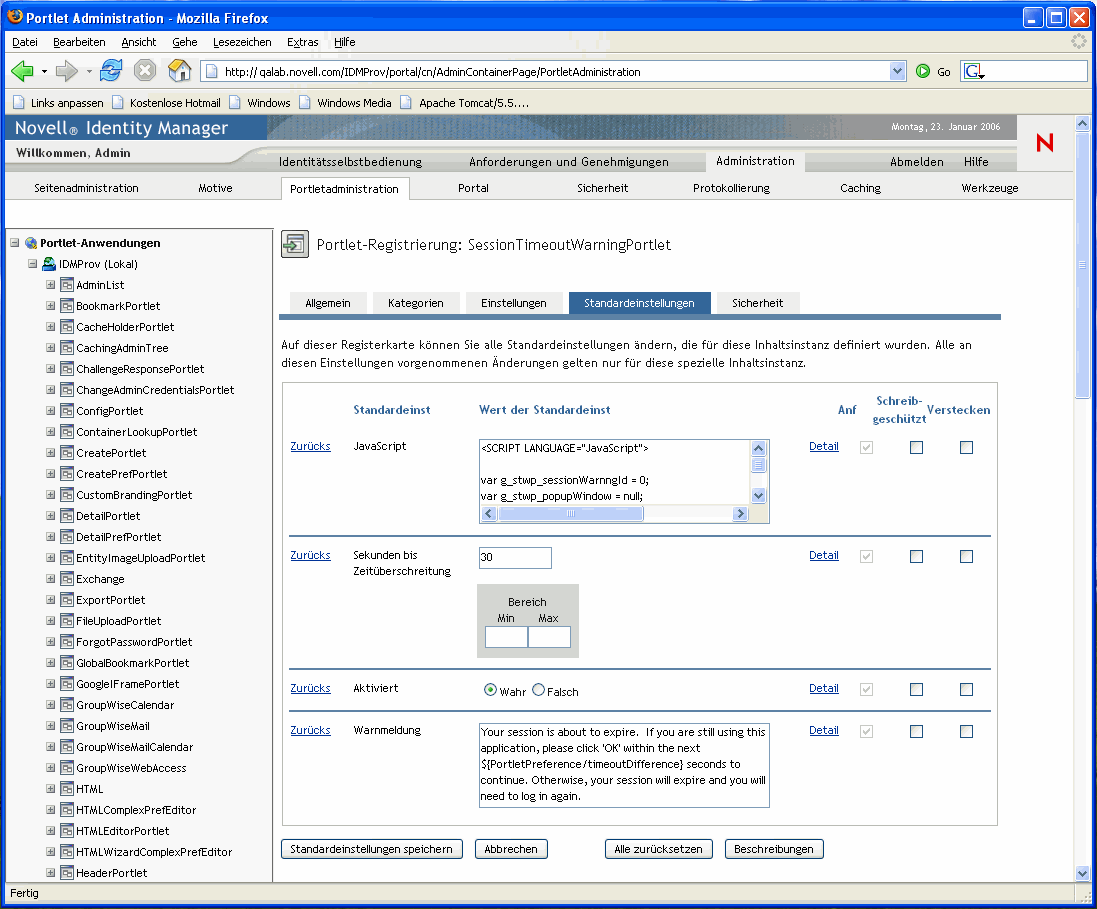
Task: Click the Portlet-Anwendungen globe icon
Action: pyautogui.click(x=31, y=243)
